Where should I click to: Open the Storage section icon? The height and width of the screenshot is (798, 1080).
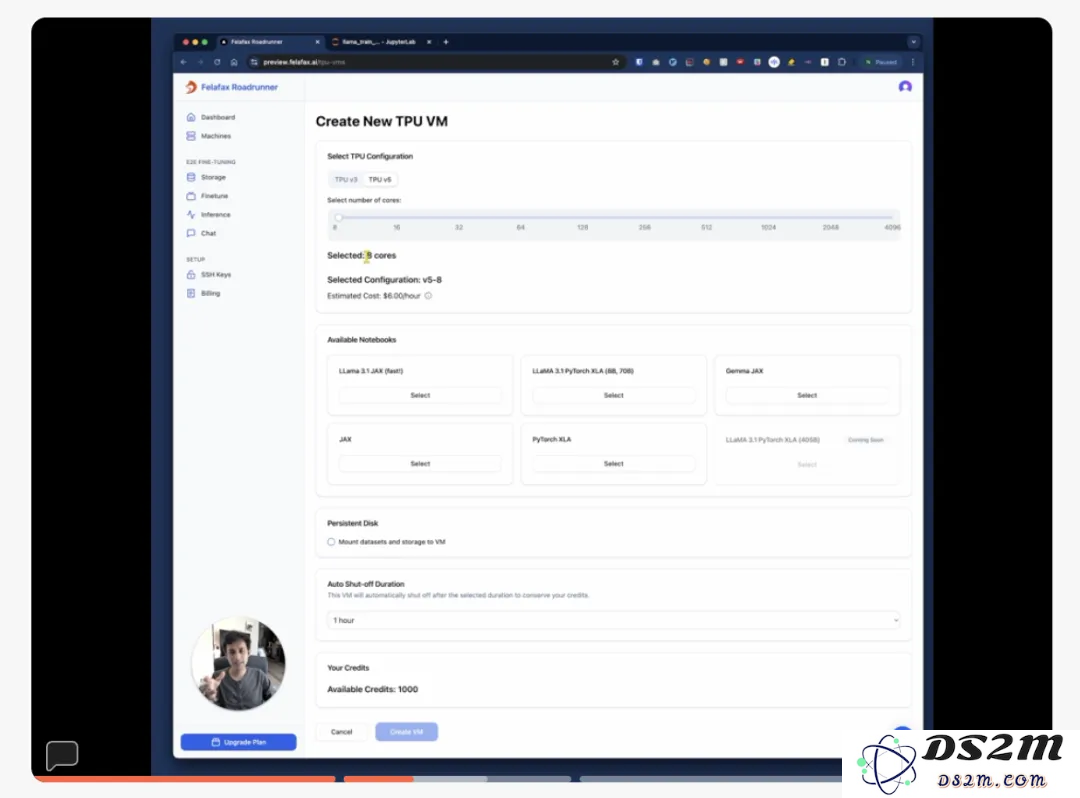(191, 178)
